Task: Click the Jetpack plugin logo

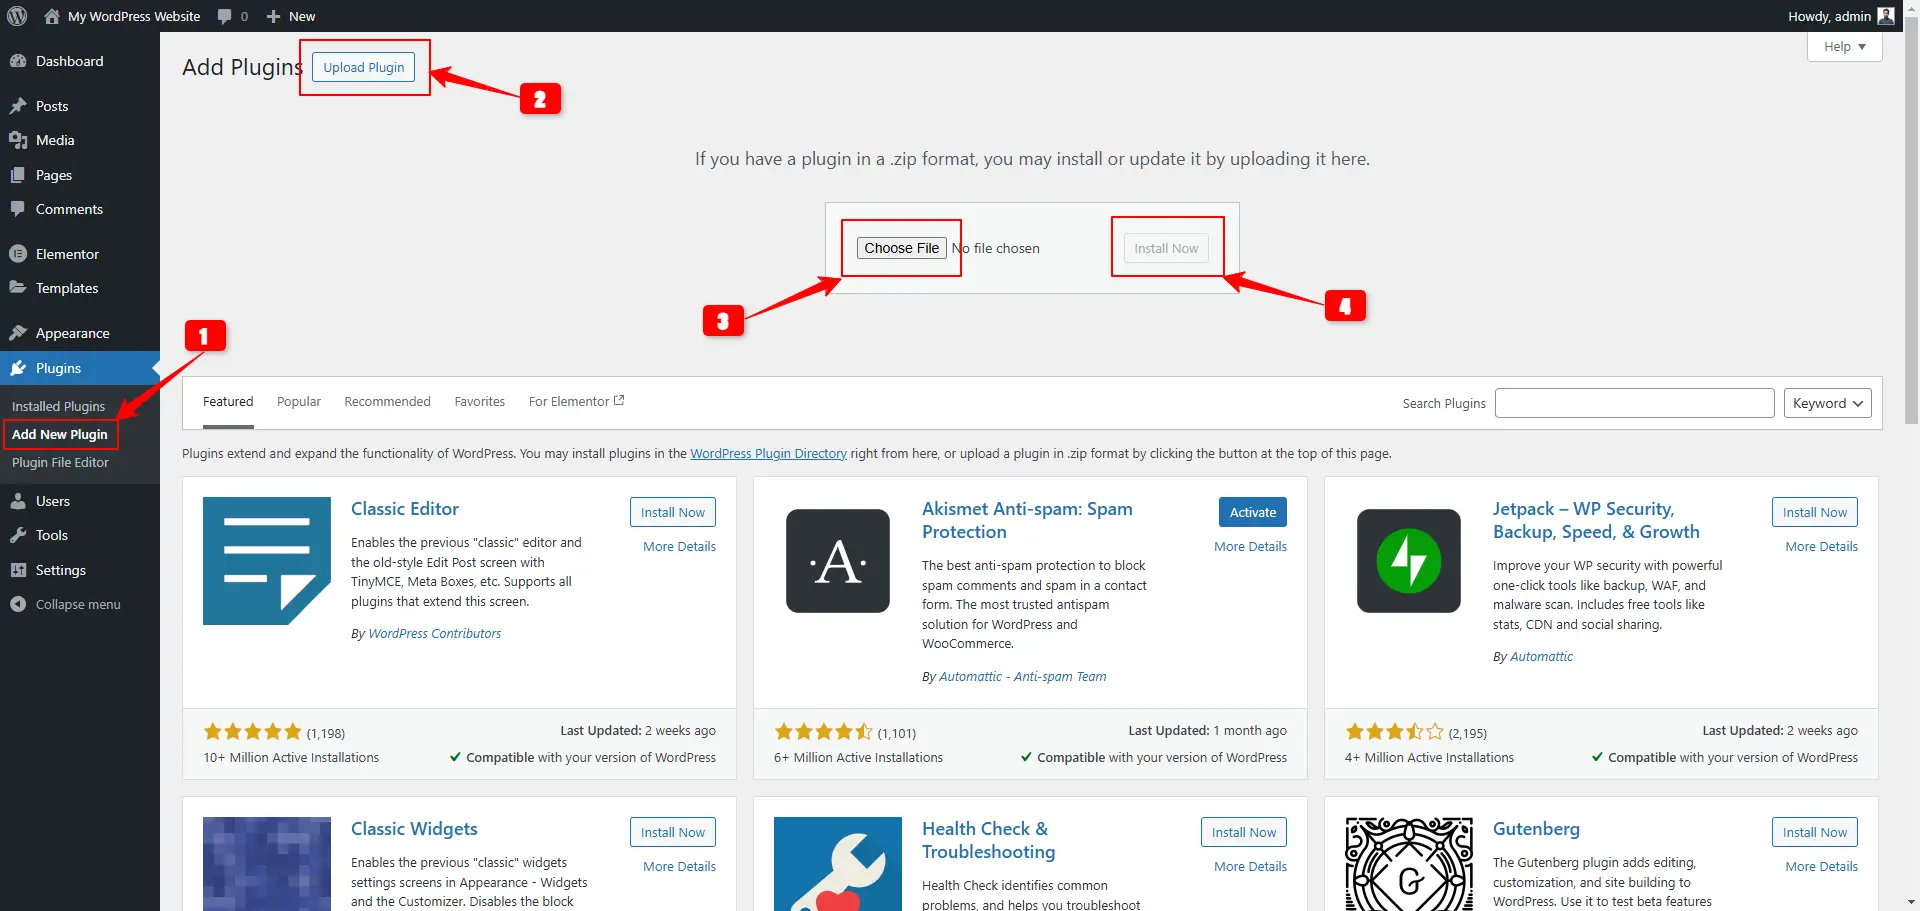Action: coord(1409,561)
